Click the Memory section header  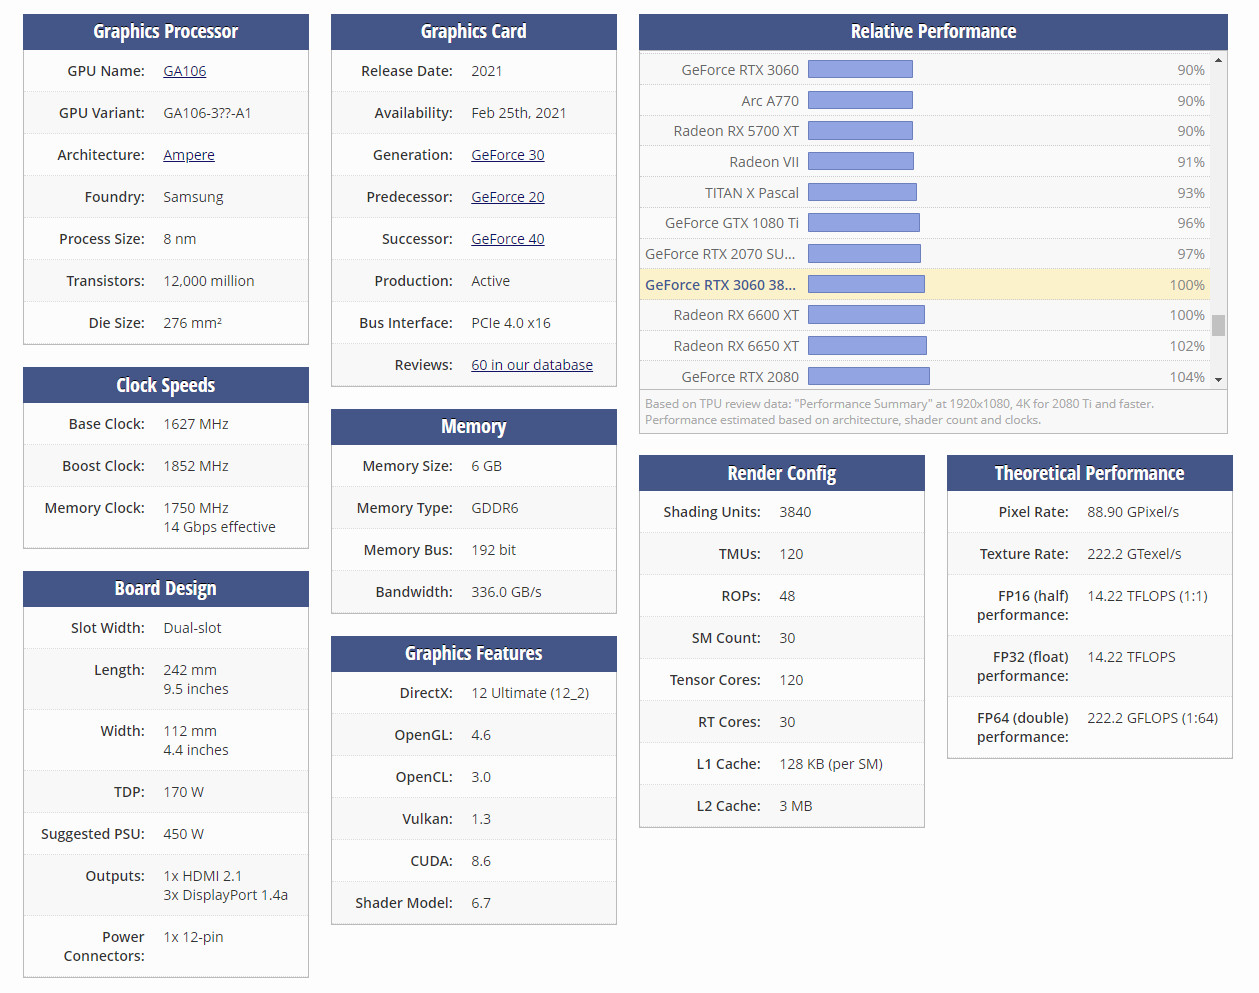pyautogui.click(x=474, y=427)
